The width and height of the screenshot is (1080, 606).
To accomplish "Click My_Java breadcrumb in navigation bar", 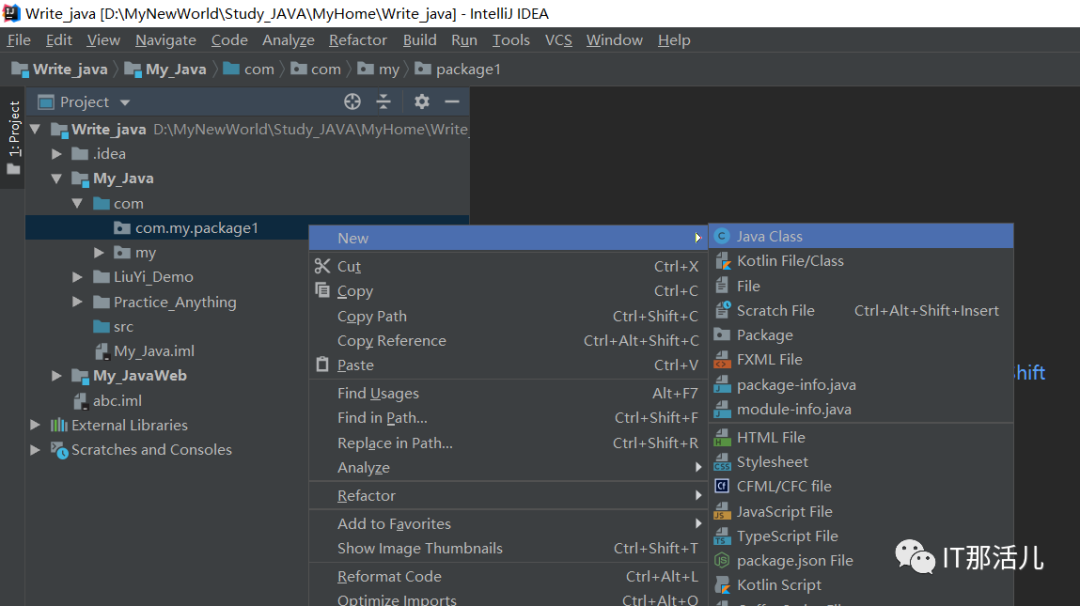I will coord(166,69).
